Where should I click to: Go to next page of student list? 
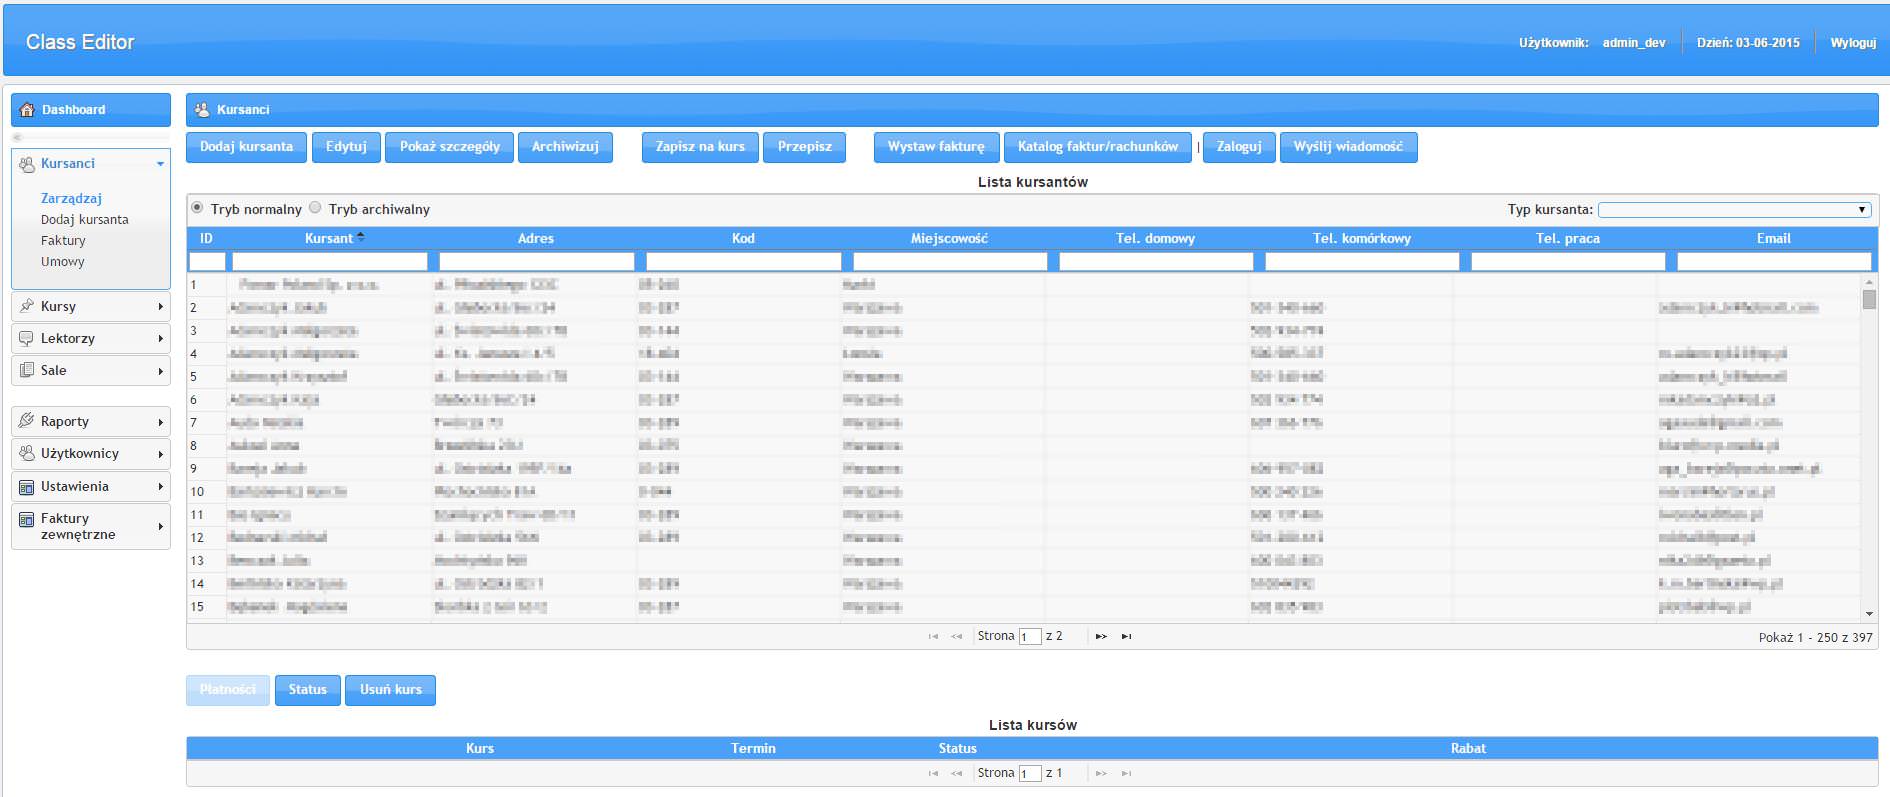point(1101,636)
